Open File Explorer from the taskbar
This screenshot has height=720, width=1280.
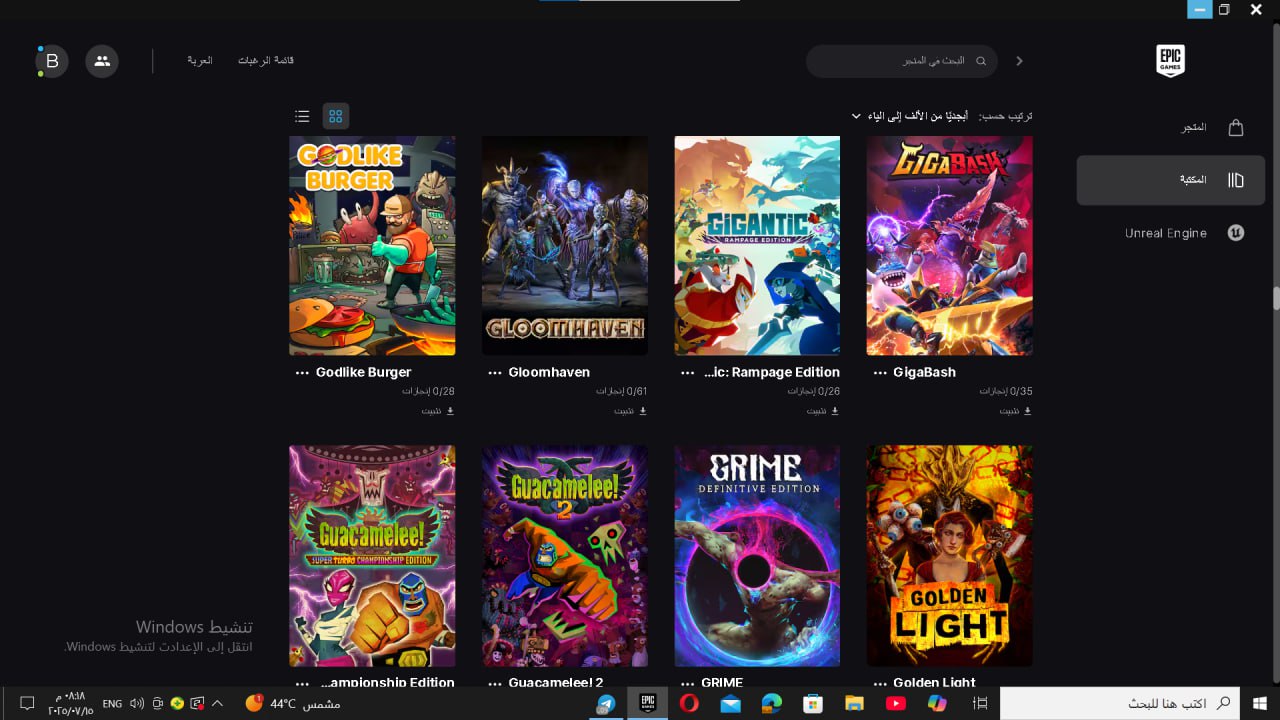pos(854,703)
